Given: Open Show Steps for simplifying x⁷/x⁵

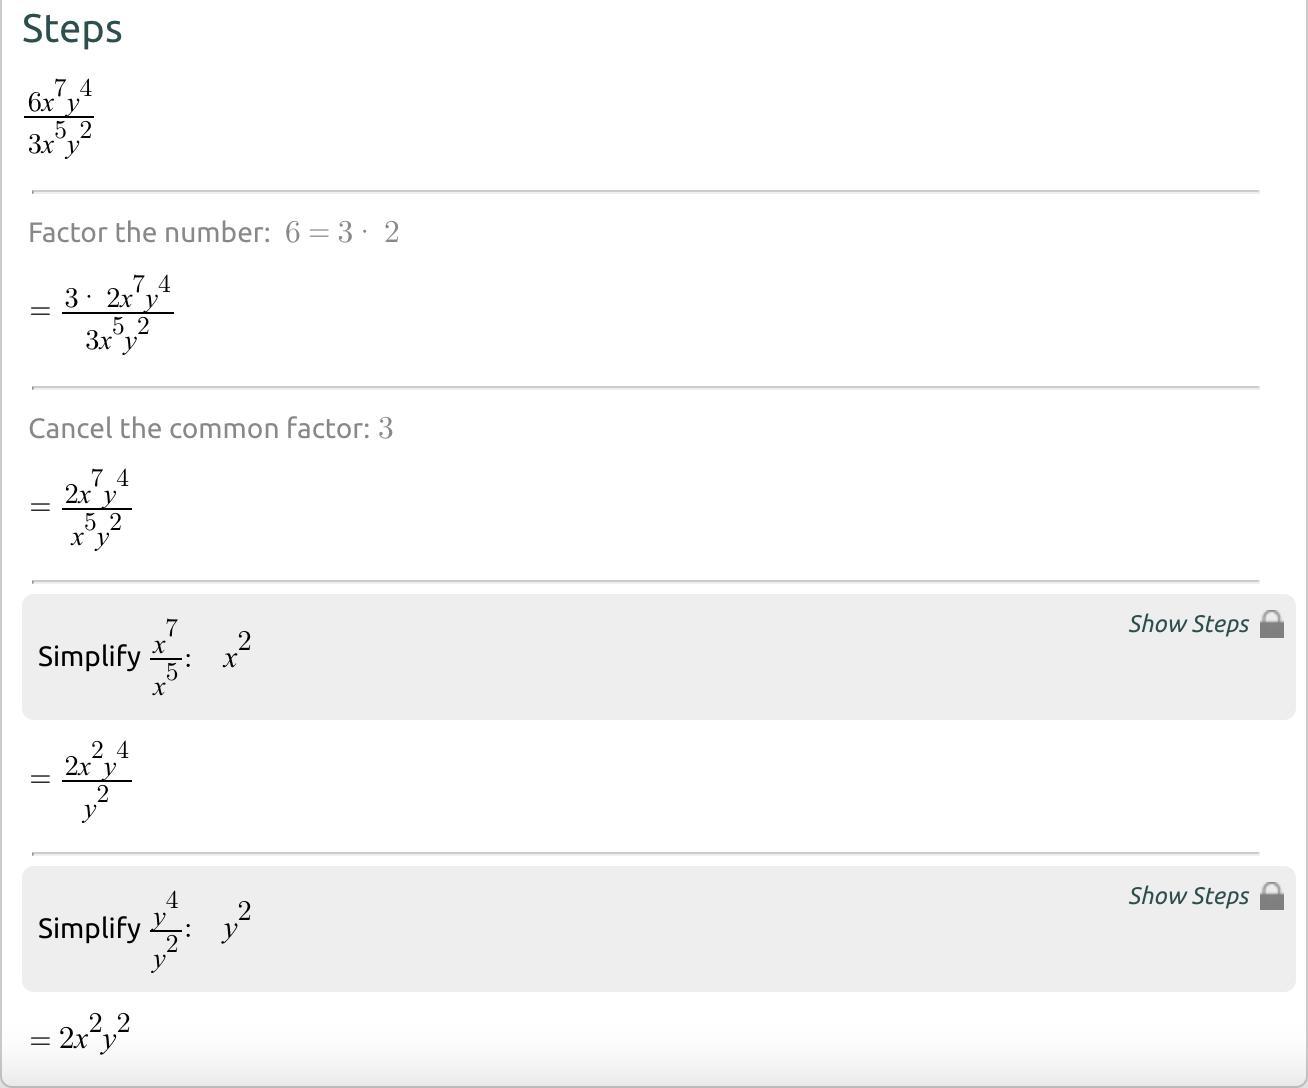Looking at the screenshot, I should click(x=1188, y=624).
